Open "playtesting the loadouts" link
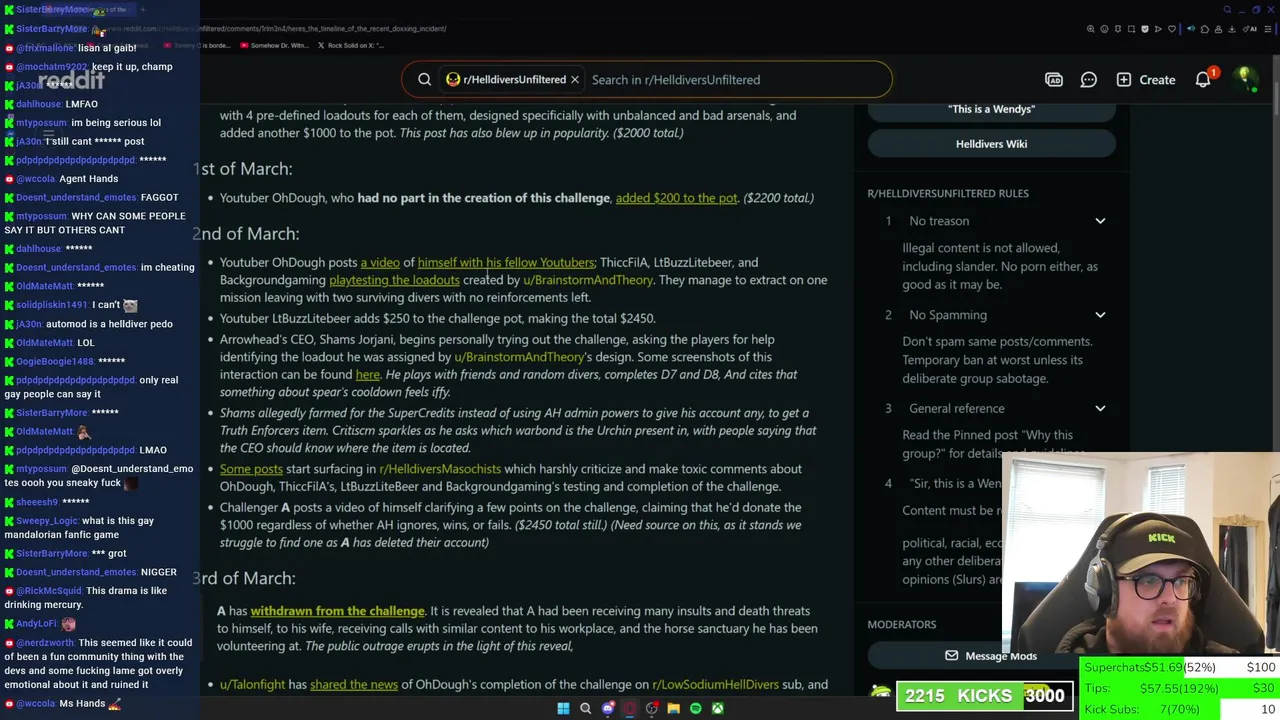The image size is (1280, 720). pyautogui.click(x=394, y=280)
